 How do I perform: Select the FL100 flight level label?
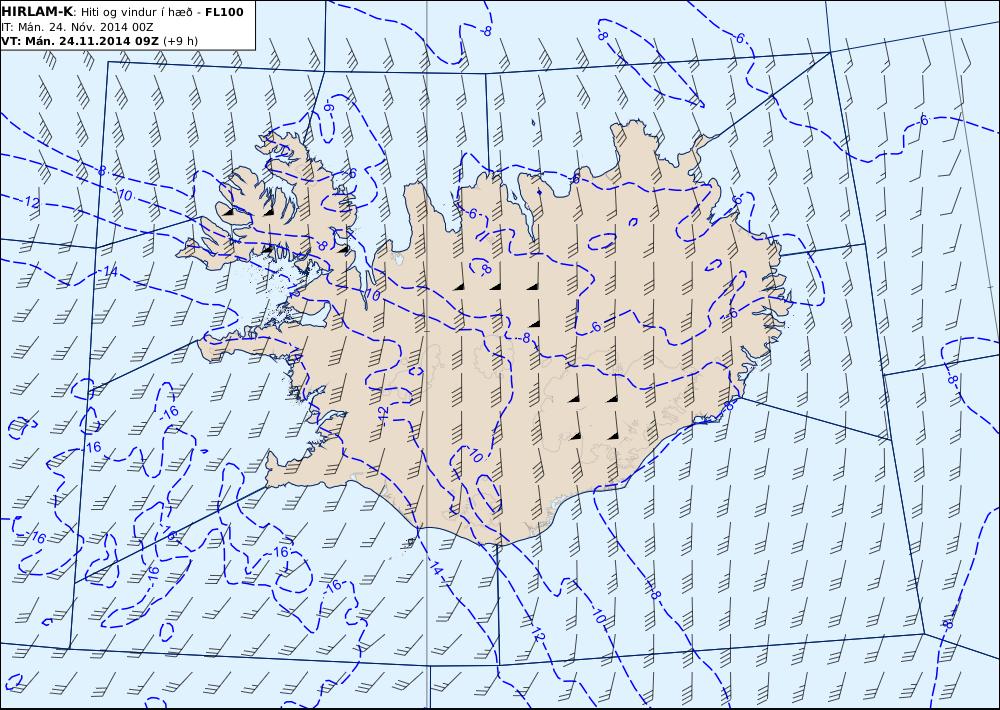tap(224, 12)
